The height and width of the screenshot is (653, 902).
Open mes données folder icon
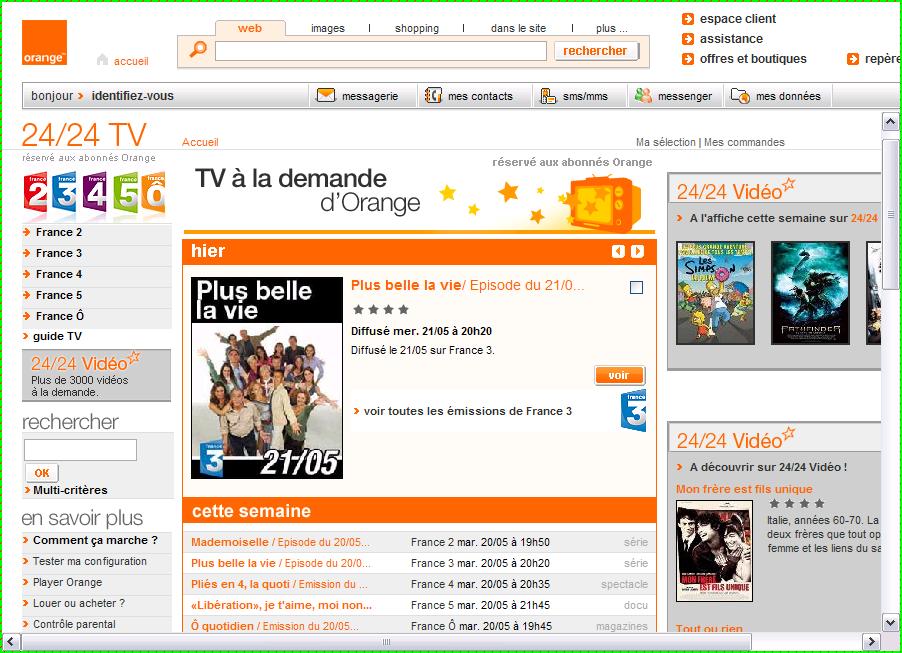point(740,96)
